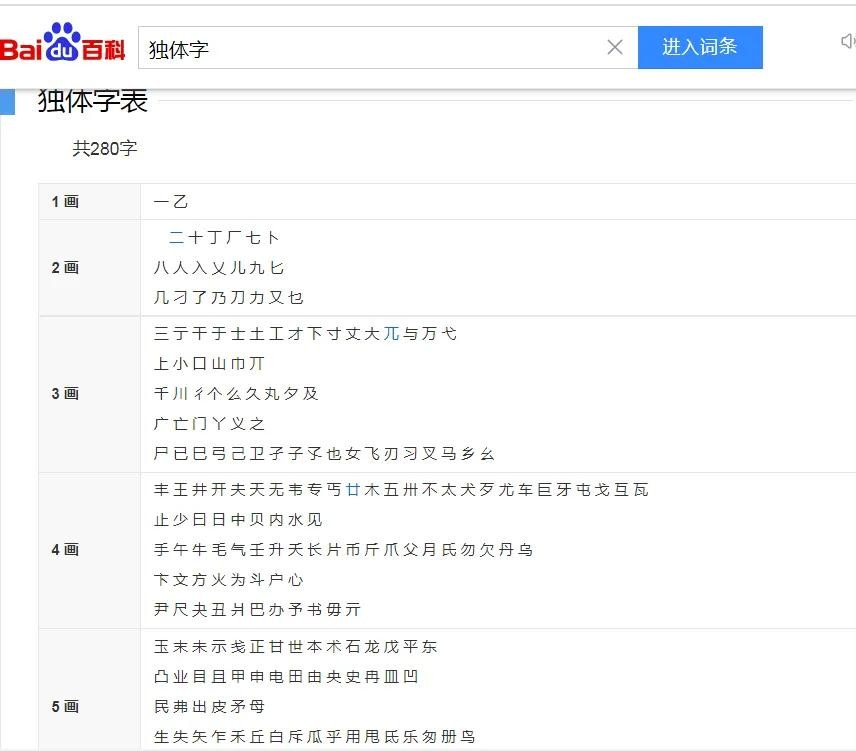Screen dimensions: 856x751
Task: Open the blue 兀 character link
Action: (x=391, y=334)
